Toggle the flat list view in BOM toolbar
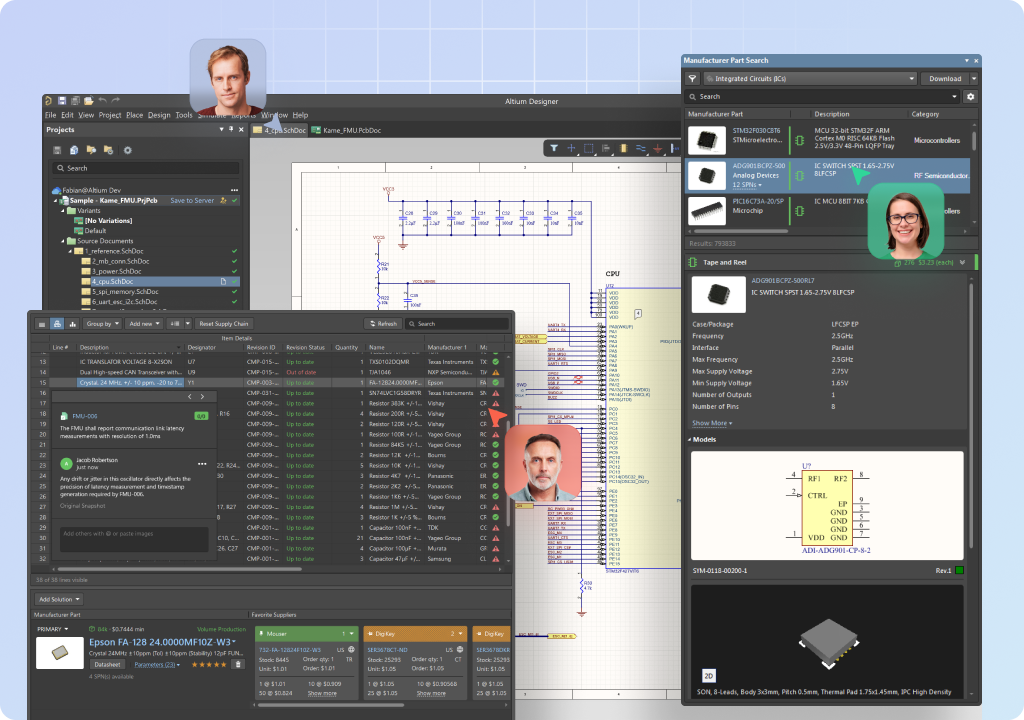 (42, 324)
